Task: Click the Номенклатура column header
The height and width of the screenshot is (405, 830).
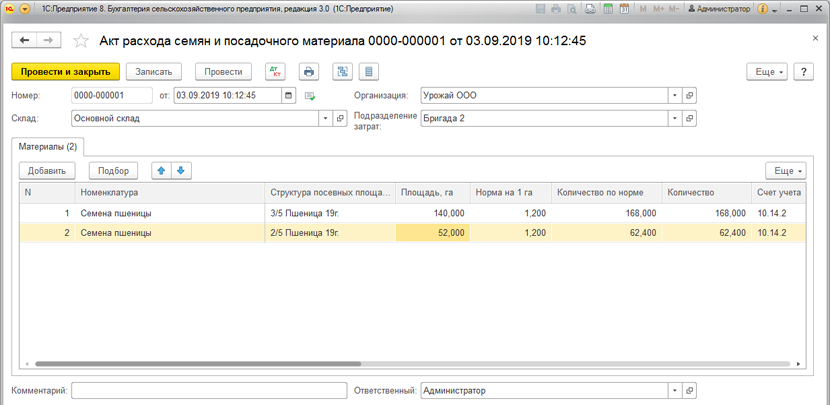Action: pyautogui.click(x=169, y=193)
